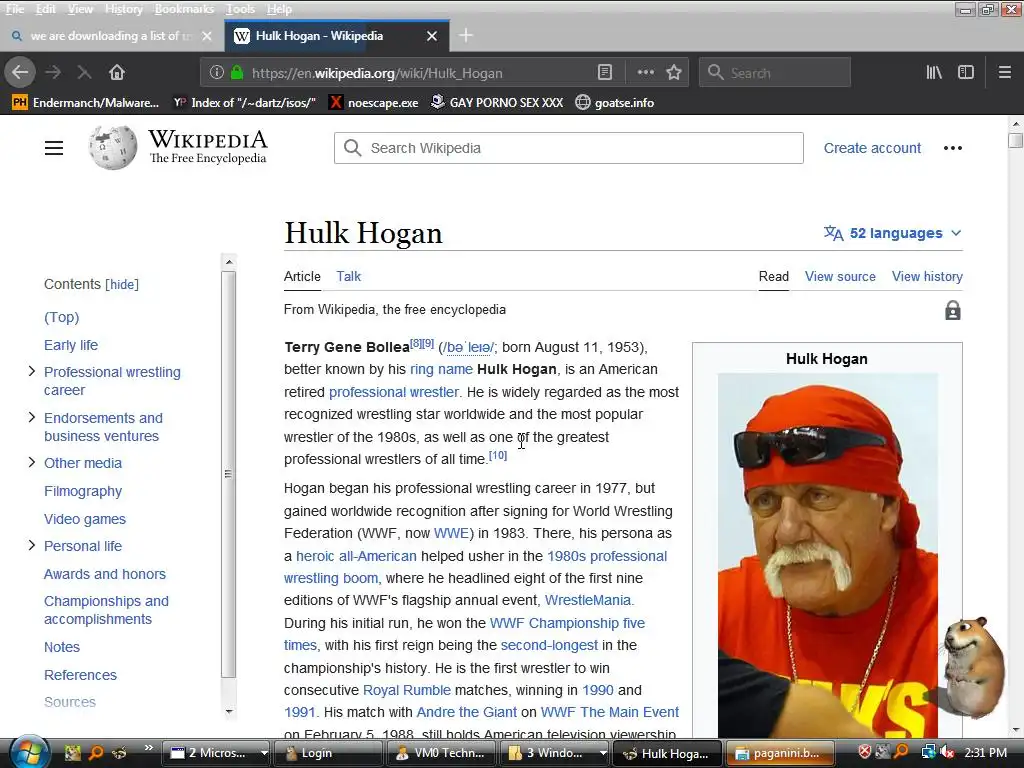The height and width of the screenshot is (768, 1024).
Task: Open the goatse.info bookmark
Action: pyautogui.click(x=615, y=103)
